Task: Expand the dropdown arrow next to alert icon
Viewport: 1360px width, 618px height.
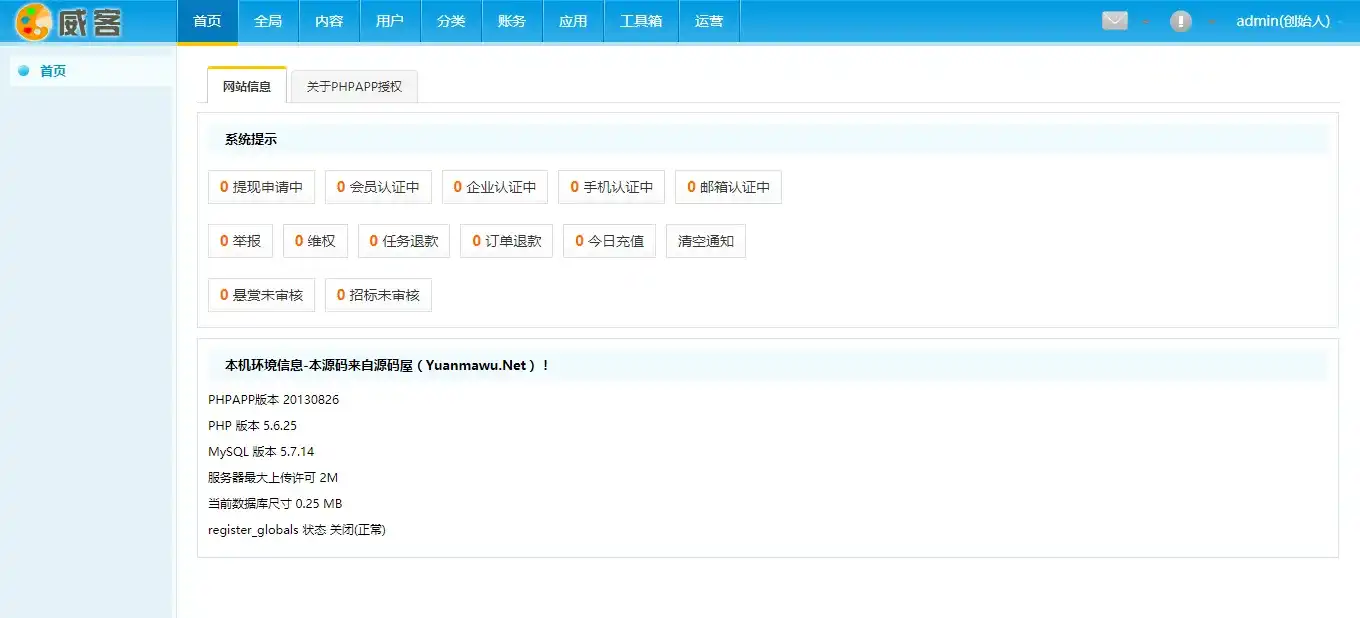Action: tap(1211, 22)
